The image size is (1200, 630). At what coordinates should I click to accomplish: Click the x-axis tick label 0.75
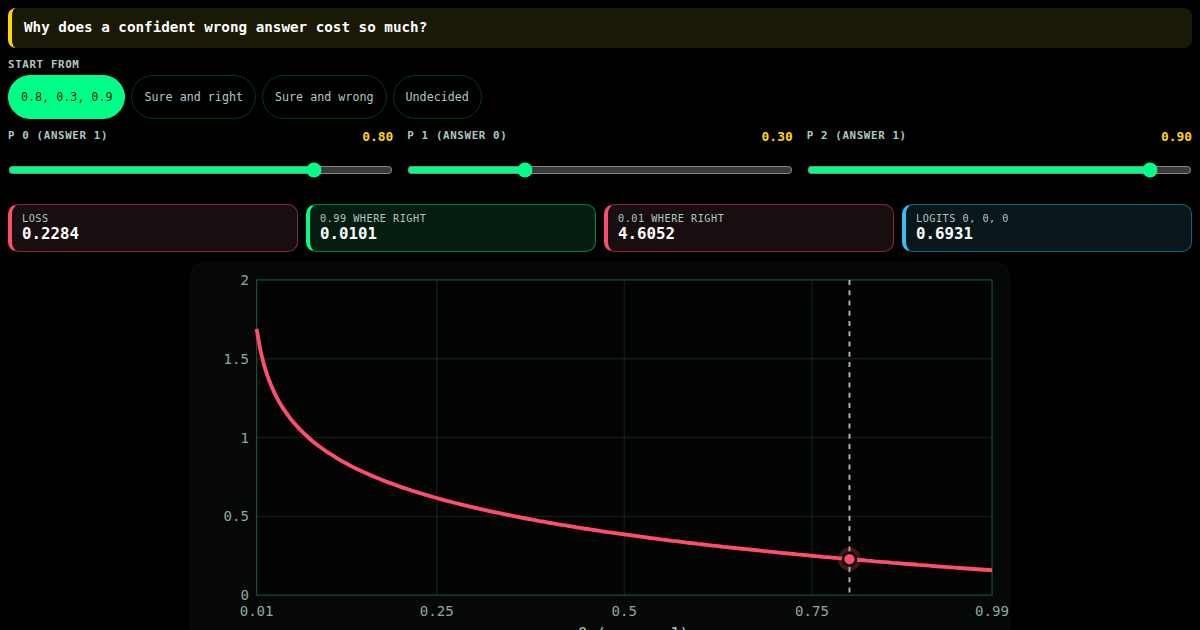coord(812,611)
